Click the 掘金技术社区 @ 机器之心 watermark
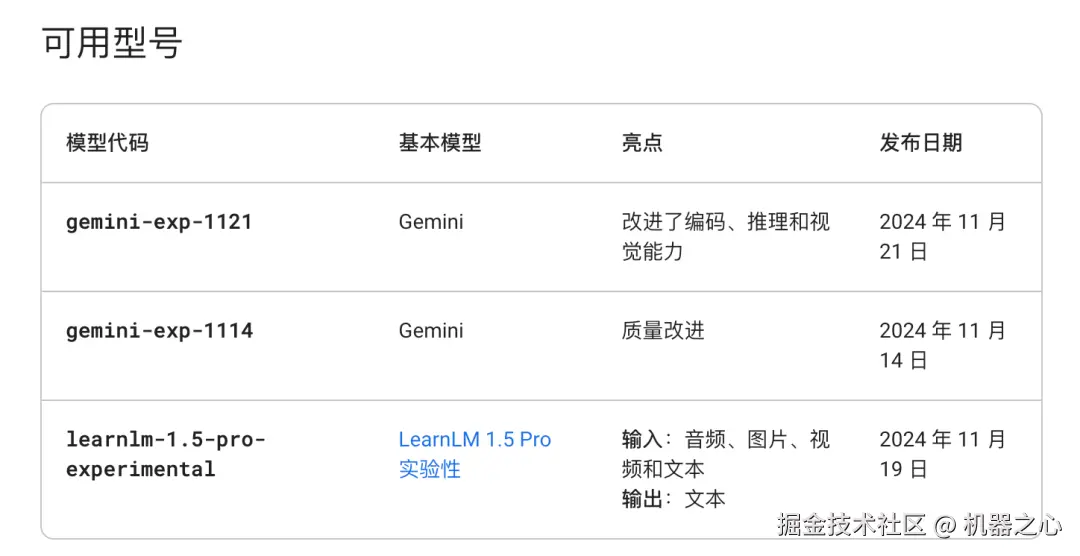The width and height of the screenshot is (1080, 556). click(919, 525)
